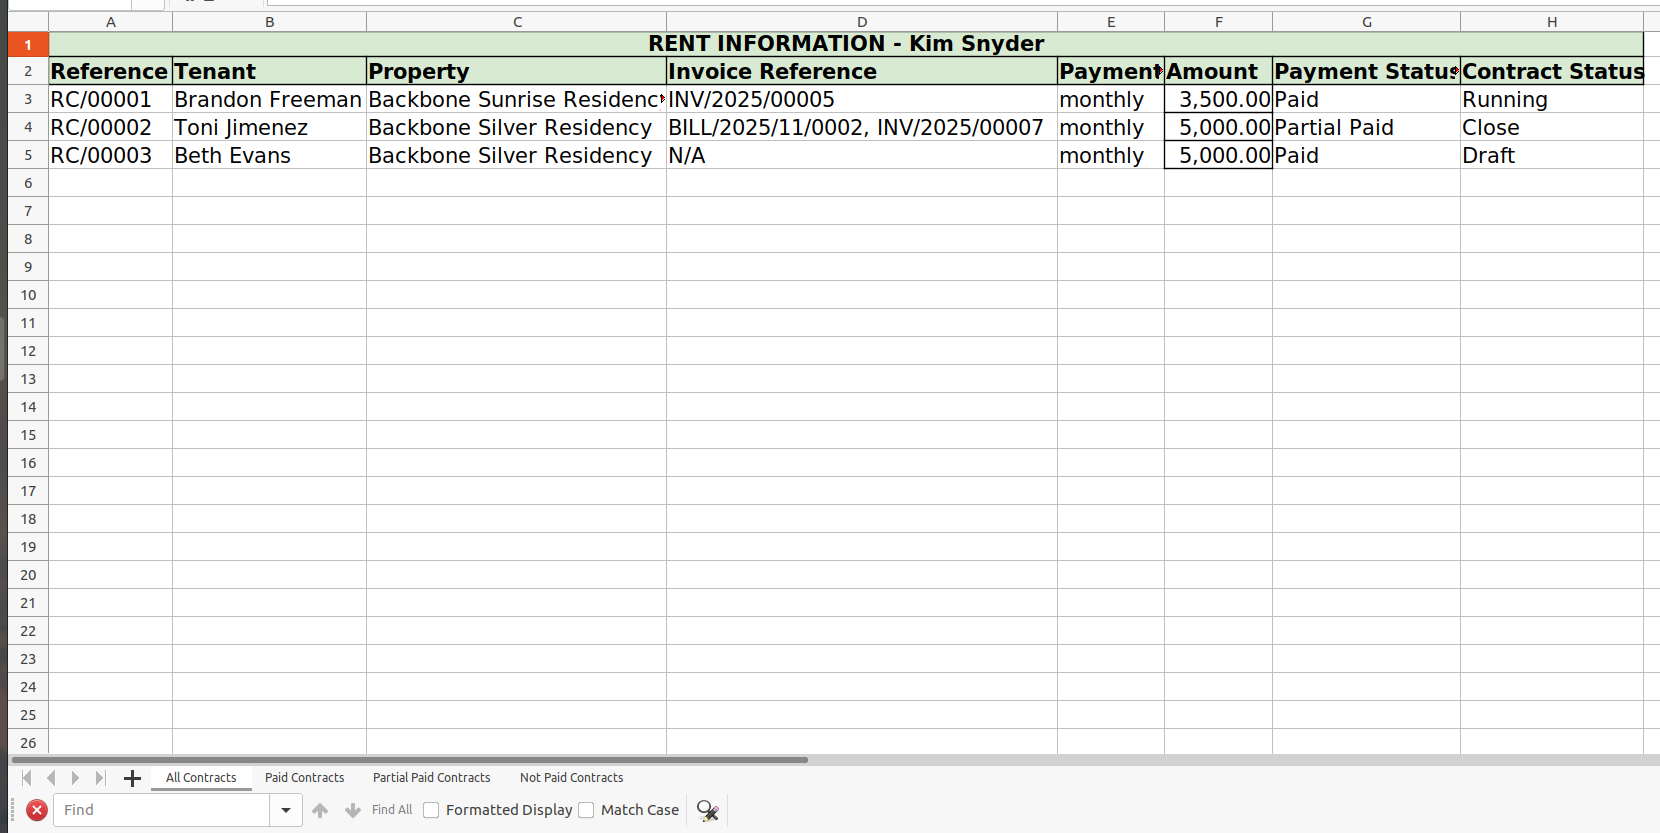
Task: Select column F header
Action: [1218, 22]
